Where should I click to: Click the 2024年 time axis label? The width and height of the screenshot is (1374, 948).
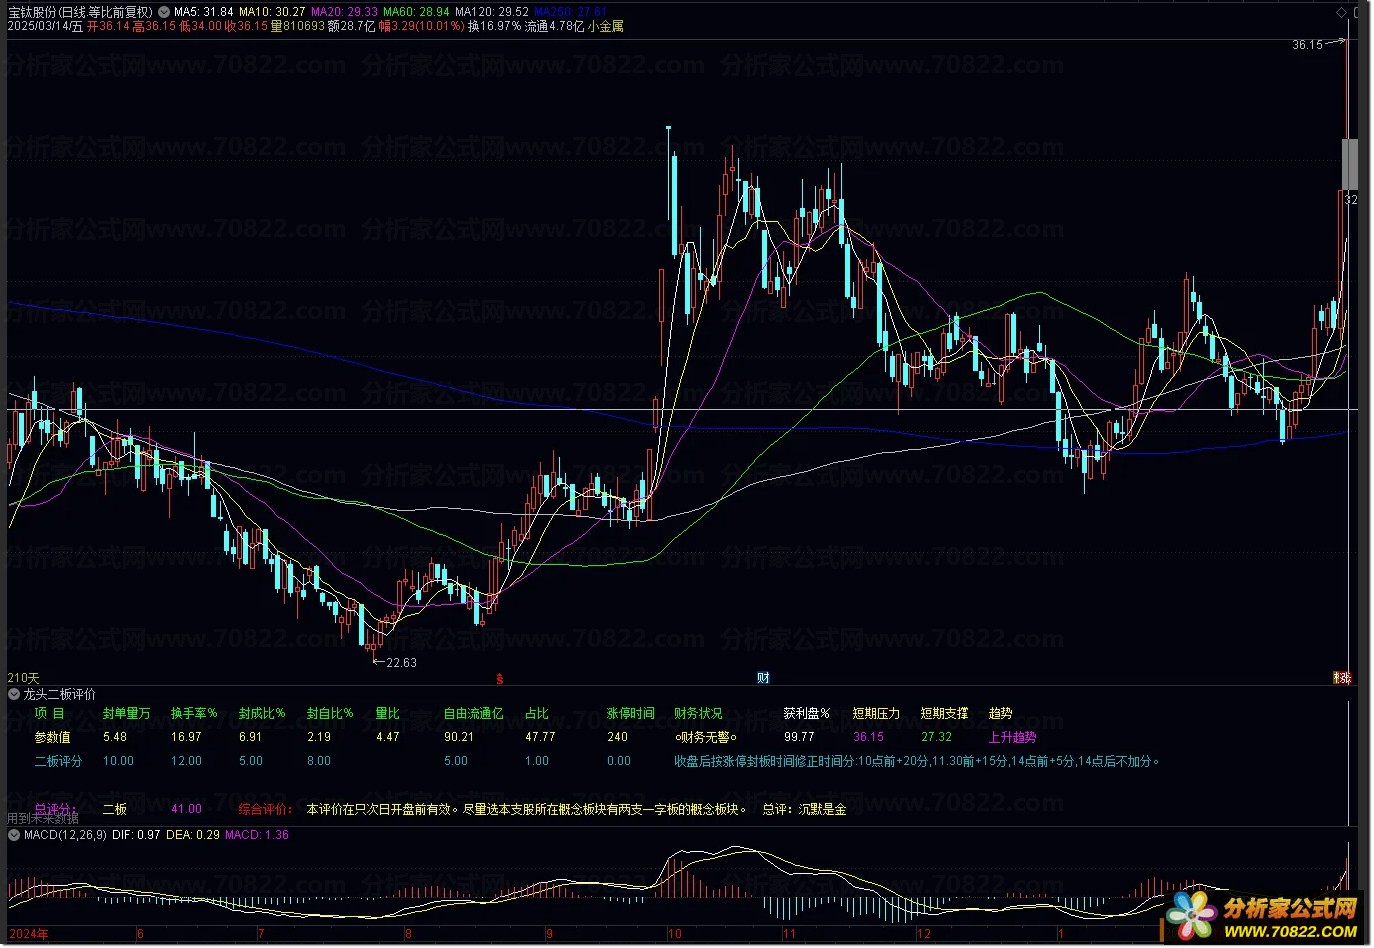click(x=28, y=934)
